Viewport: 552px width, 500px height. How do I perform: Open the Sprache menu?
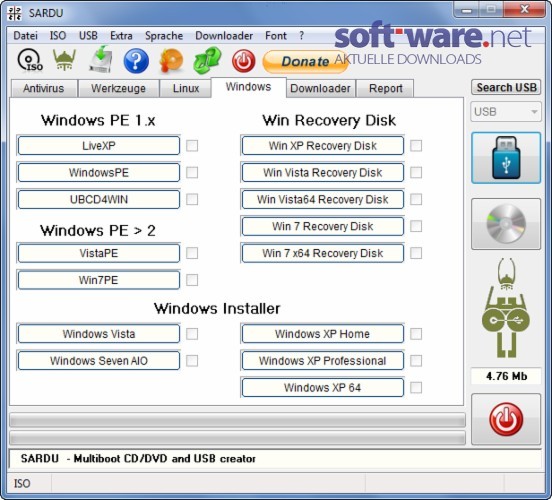pyautogui.click(x=164, y=36)
